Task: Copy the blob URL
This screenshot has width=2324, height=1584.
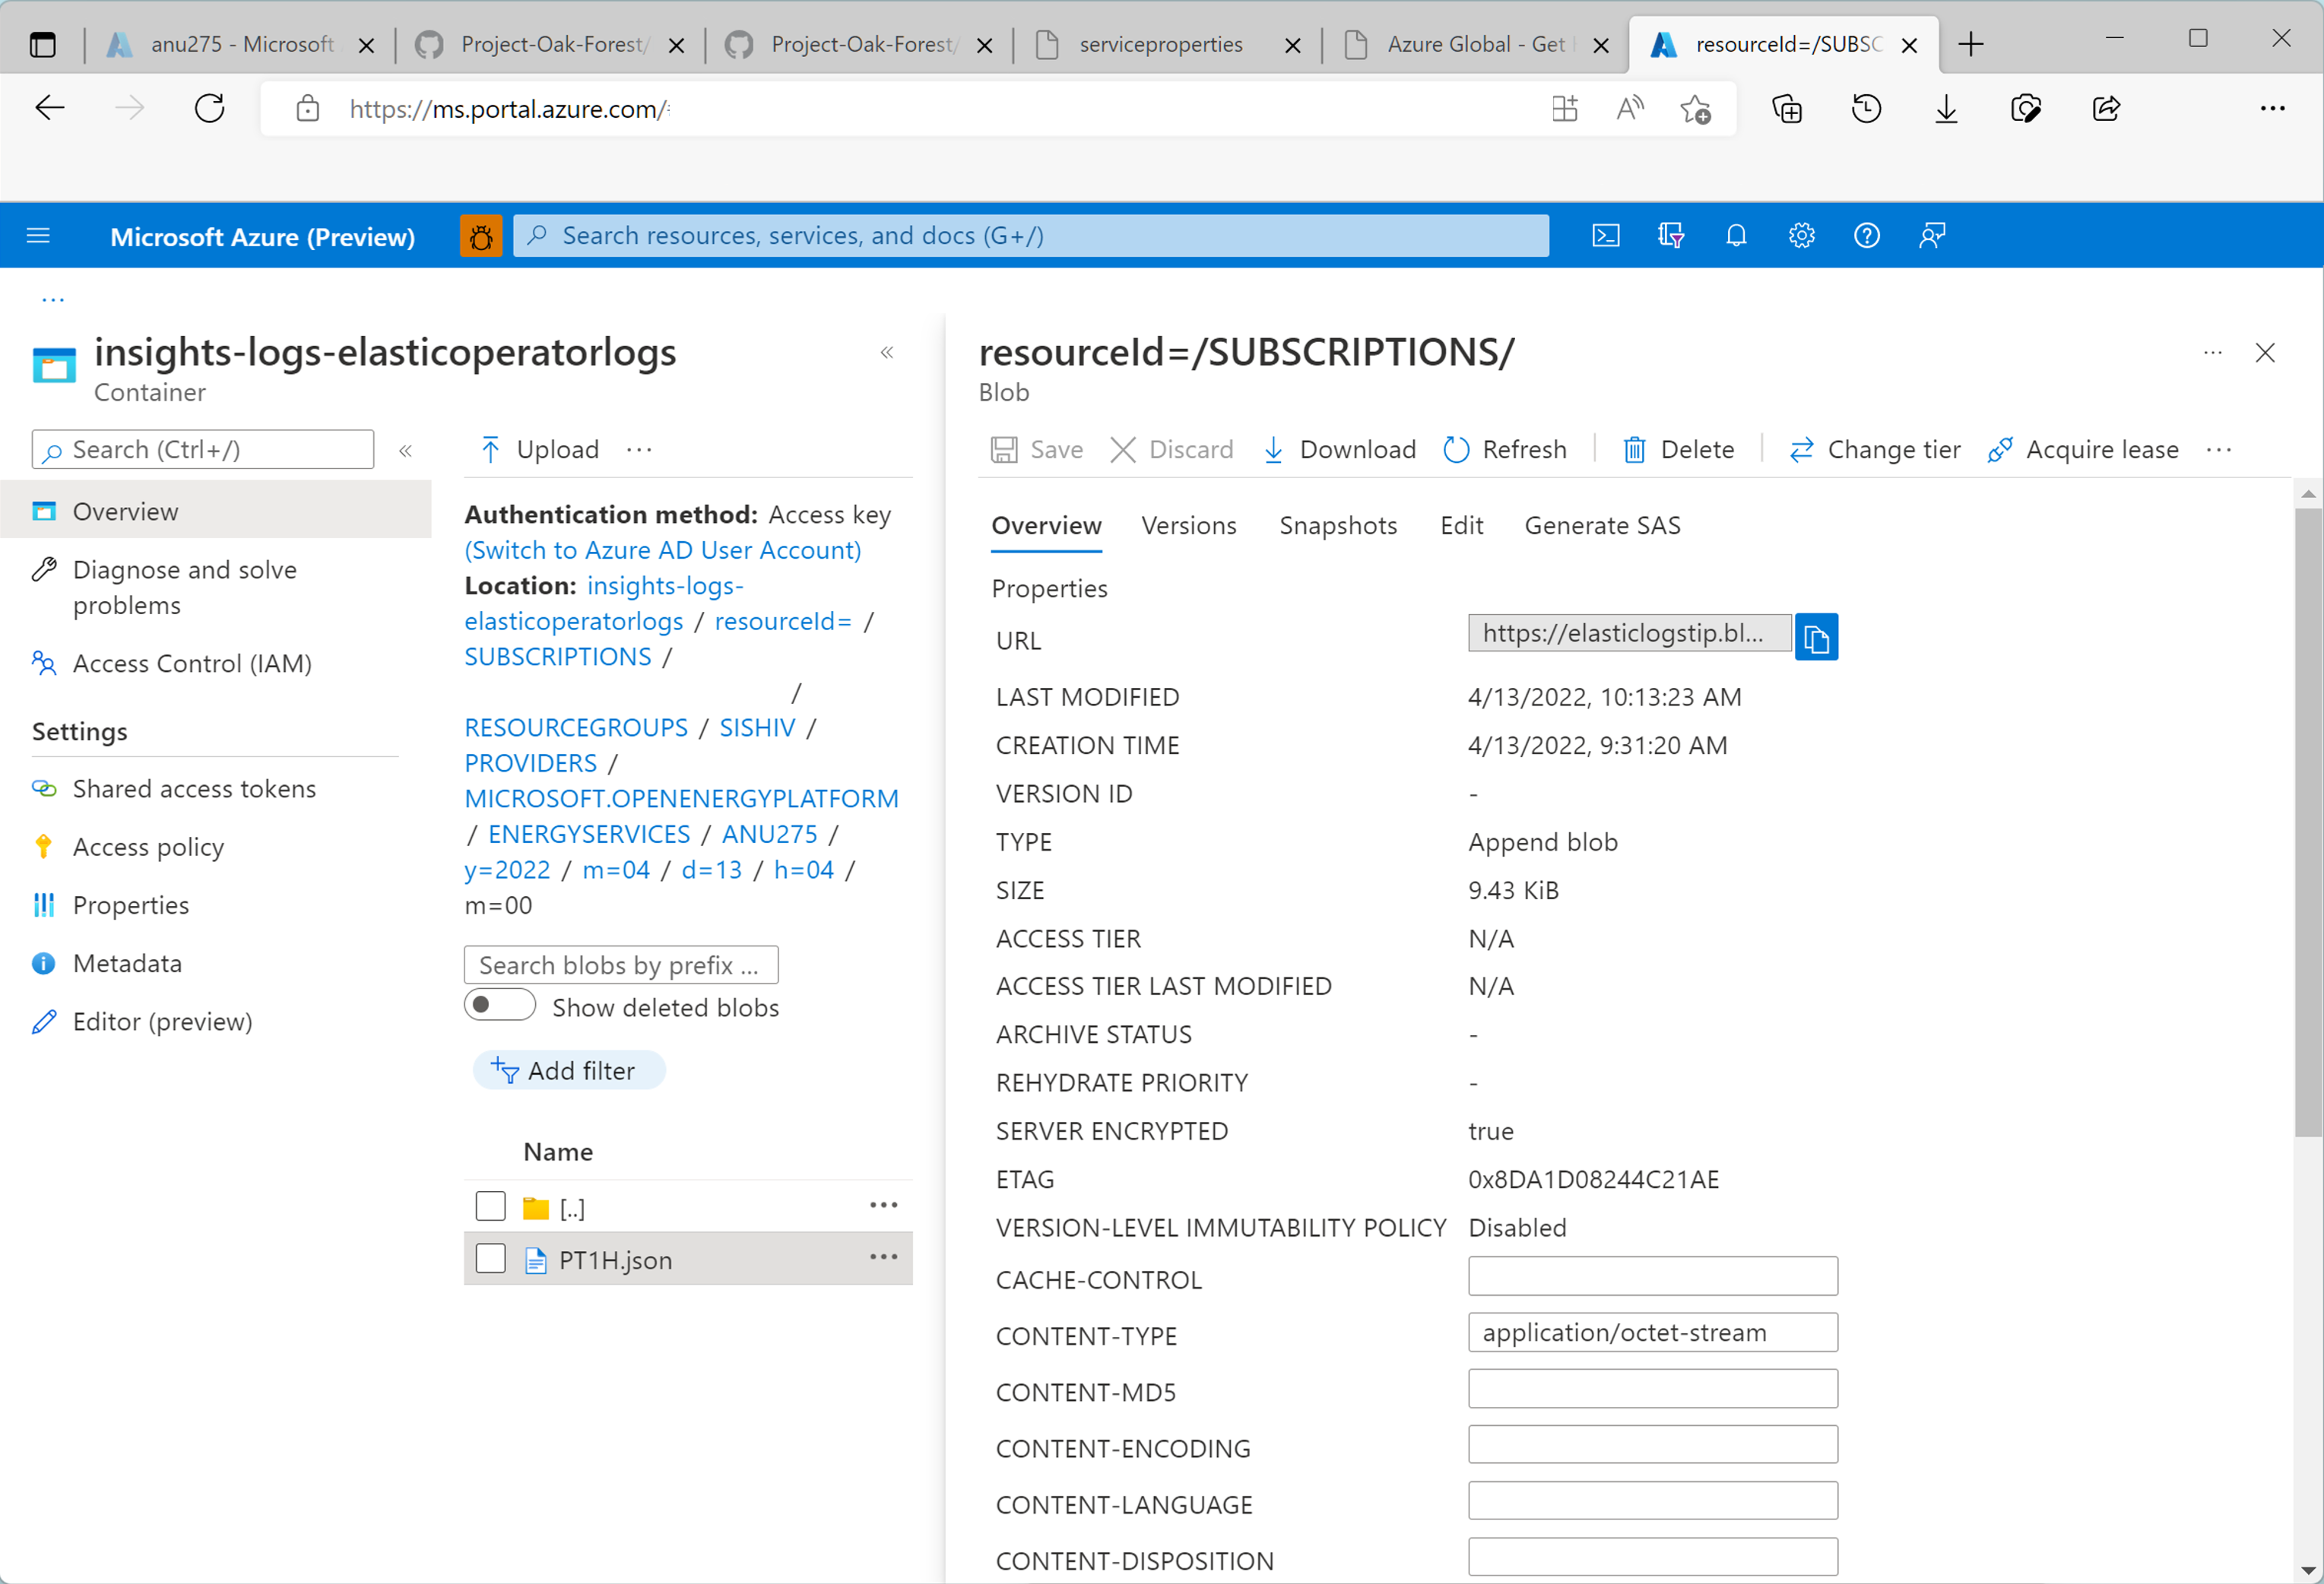Action: [1818, 637]
